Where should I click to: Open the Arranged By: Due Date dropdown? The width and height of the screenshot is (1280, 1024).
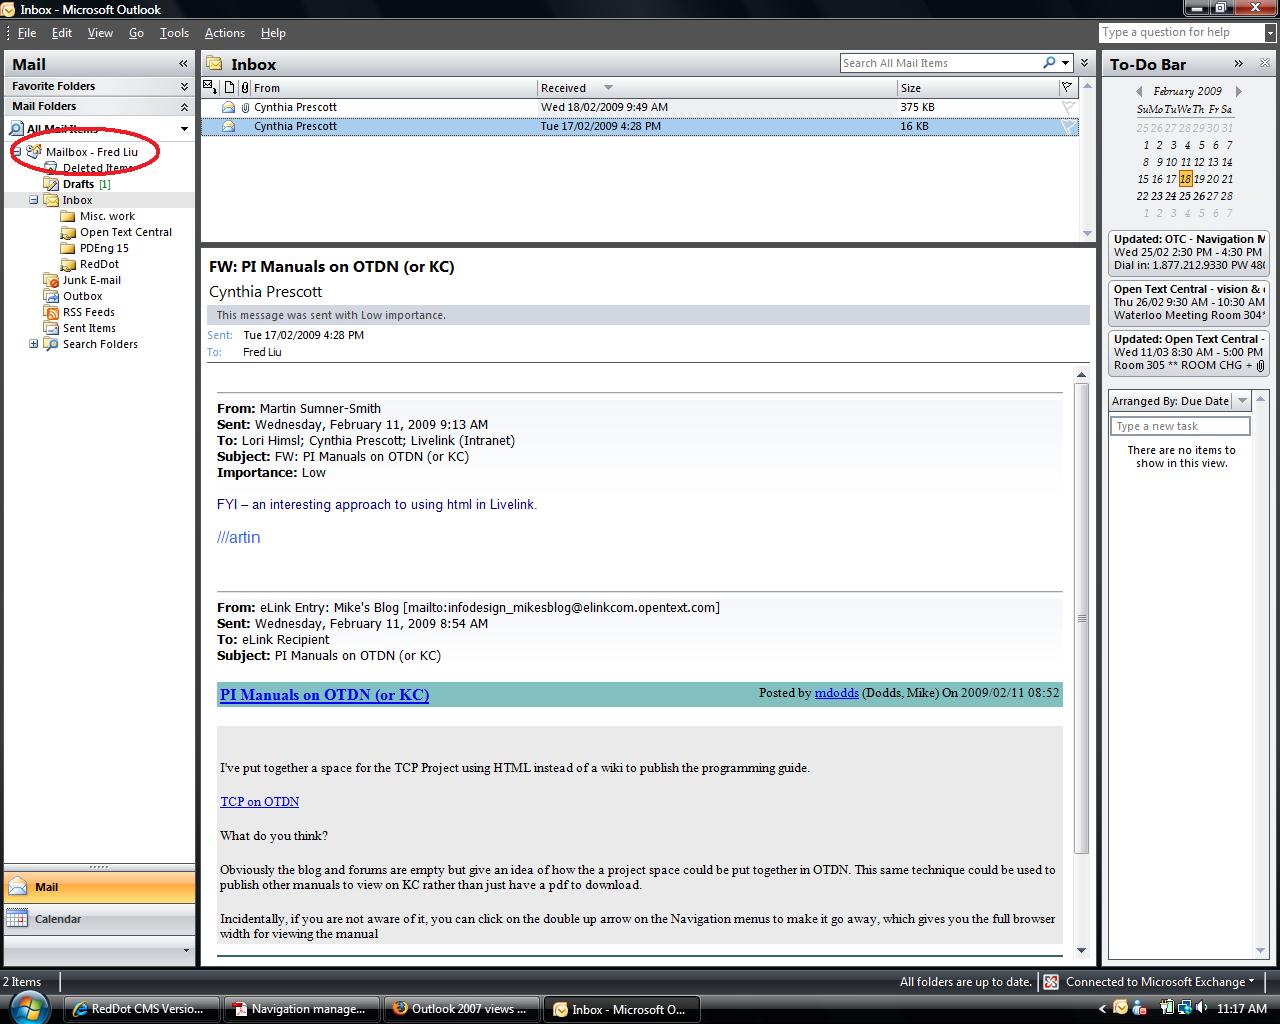(x=1242, y=401)
